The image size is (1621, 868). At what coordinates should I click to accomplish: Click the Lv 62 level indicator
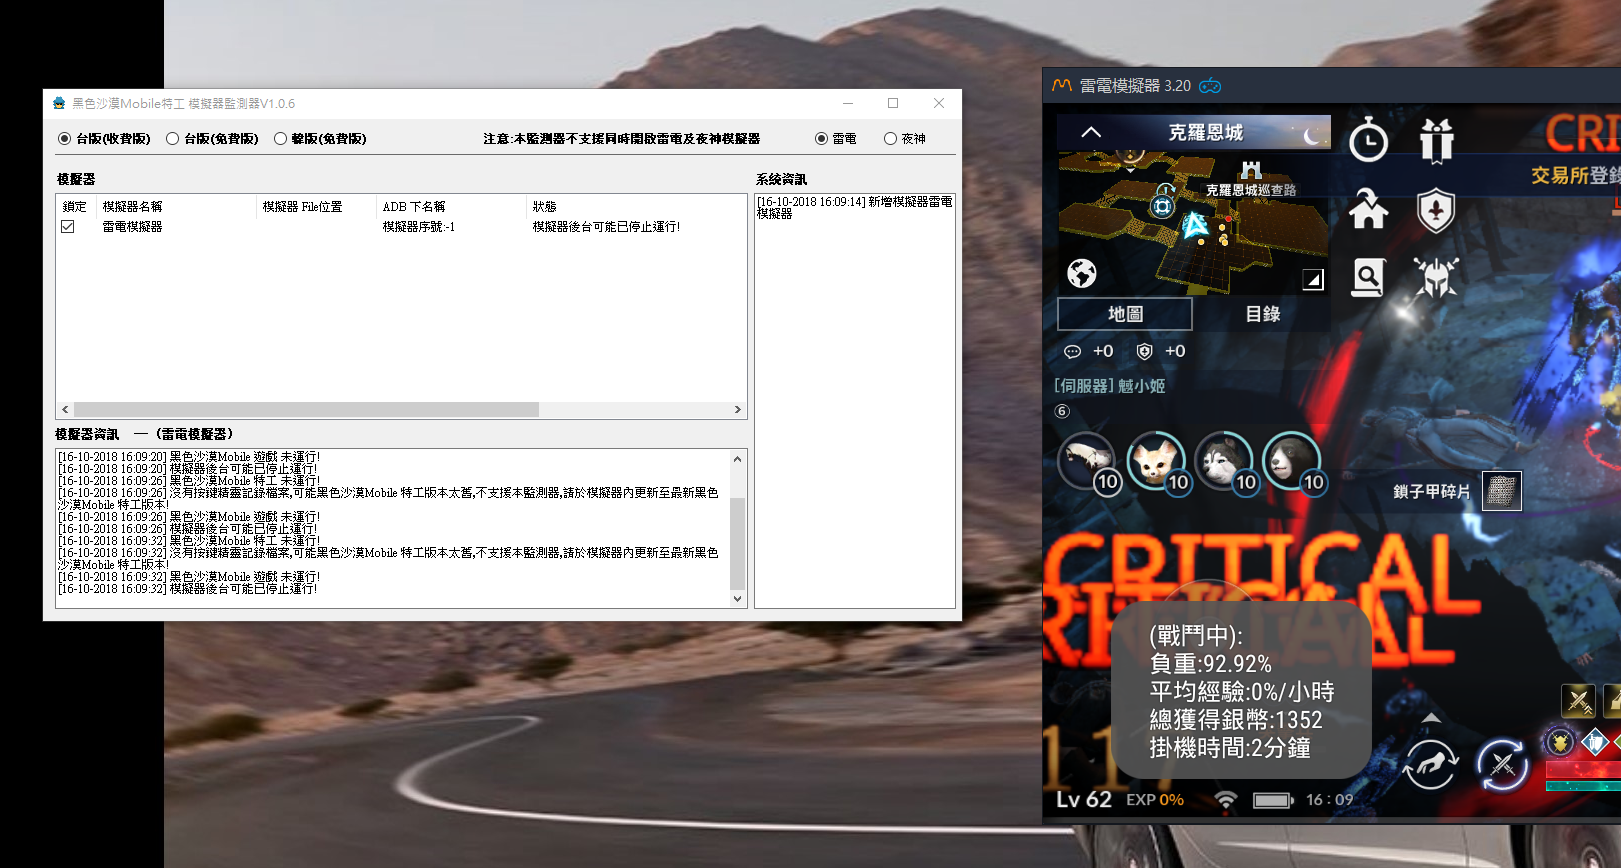(x=1084, y=799)
